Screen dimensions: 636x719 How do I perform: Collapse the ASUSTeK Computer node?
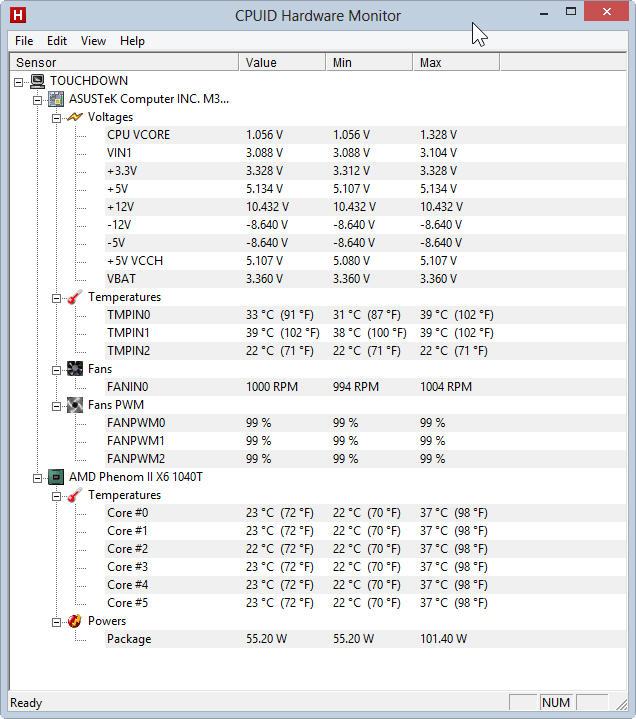pos(37,100)
